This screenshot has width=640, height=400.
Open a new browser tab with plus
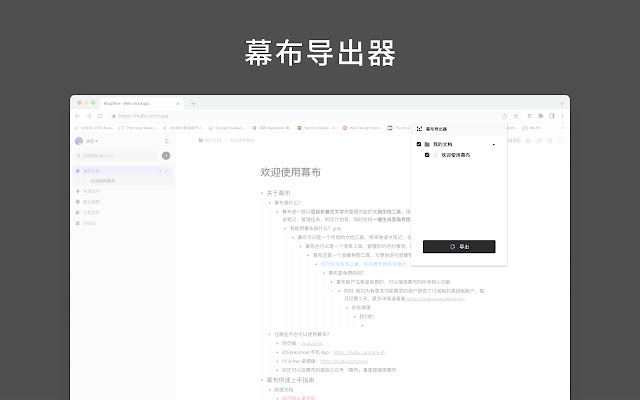click(193, 104)
